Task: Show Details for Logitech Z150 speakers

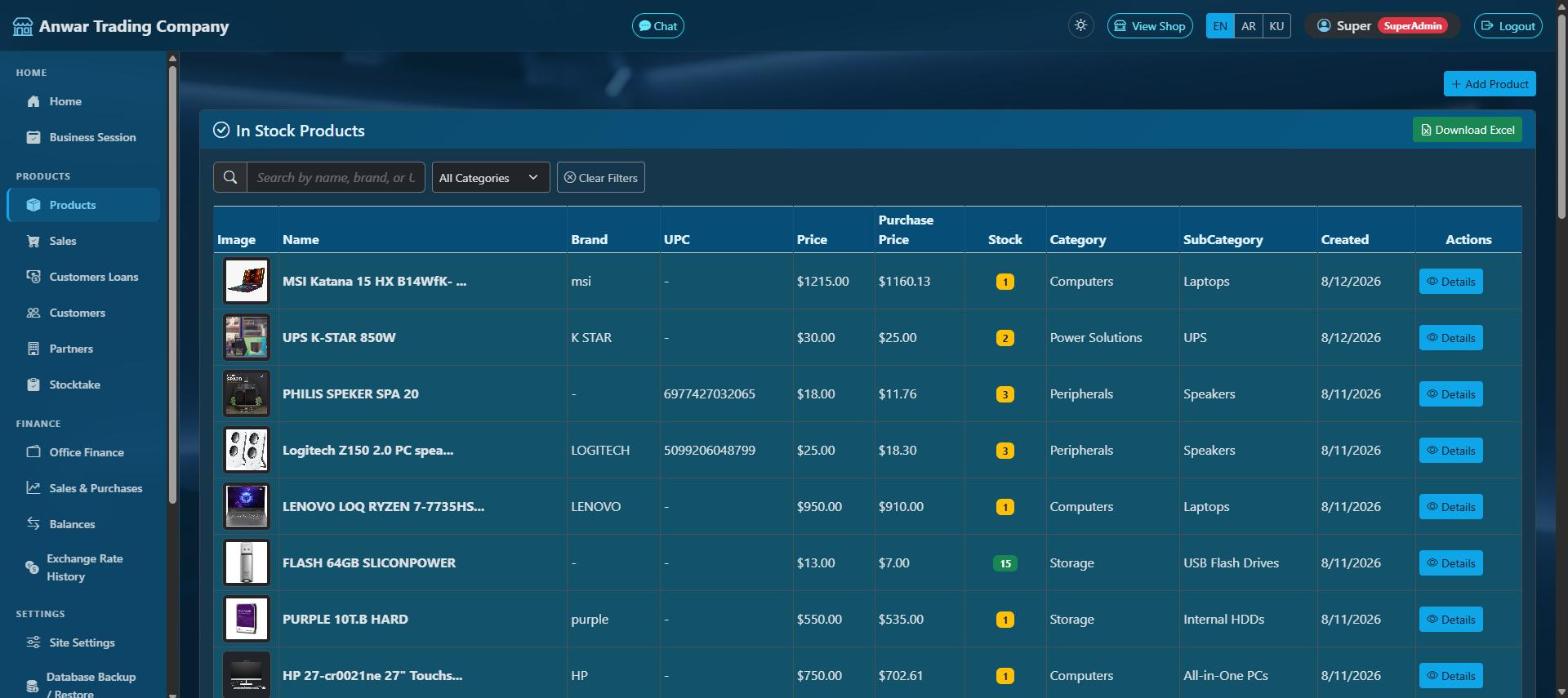Action: (x=1451, y=451)
